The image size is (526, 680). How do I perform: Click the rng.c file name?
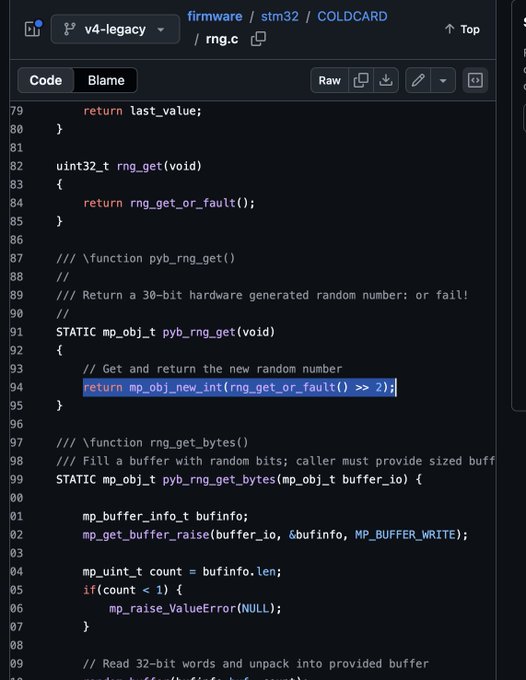coord(222,39)
